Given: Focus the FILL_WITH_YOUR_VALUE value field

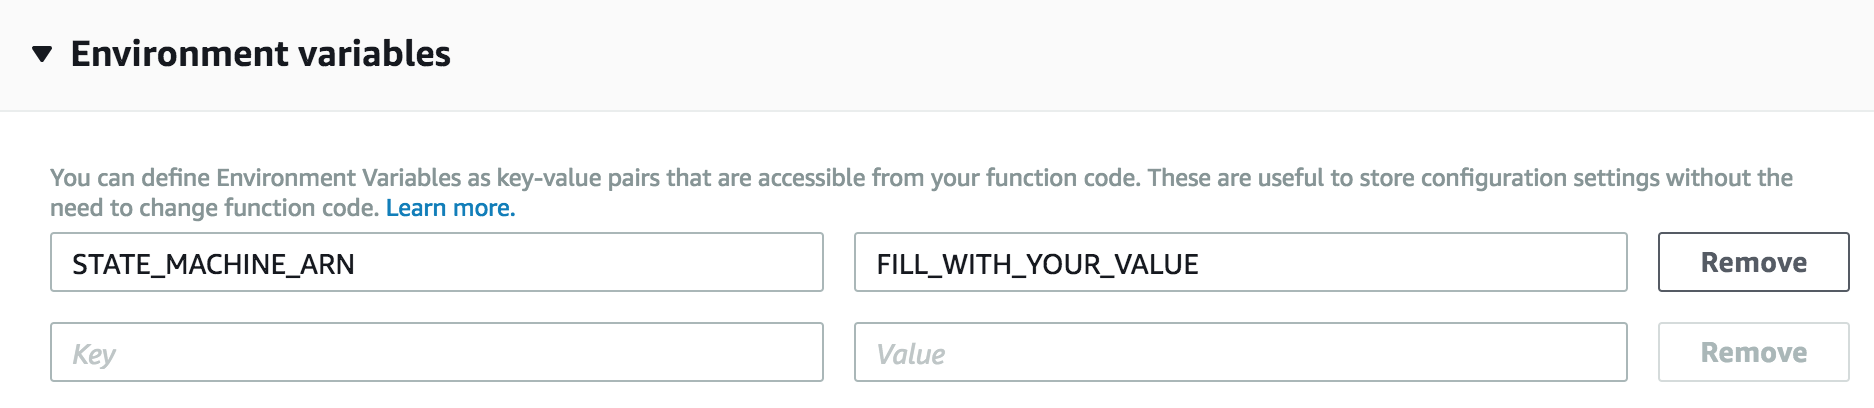Looking at the screenshot, I should [x=1240, y=263].
